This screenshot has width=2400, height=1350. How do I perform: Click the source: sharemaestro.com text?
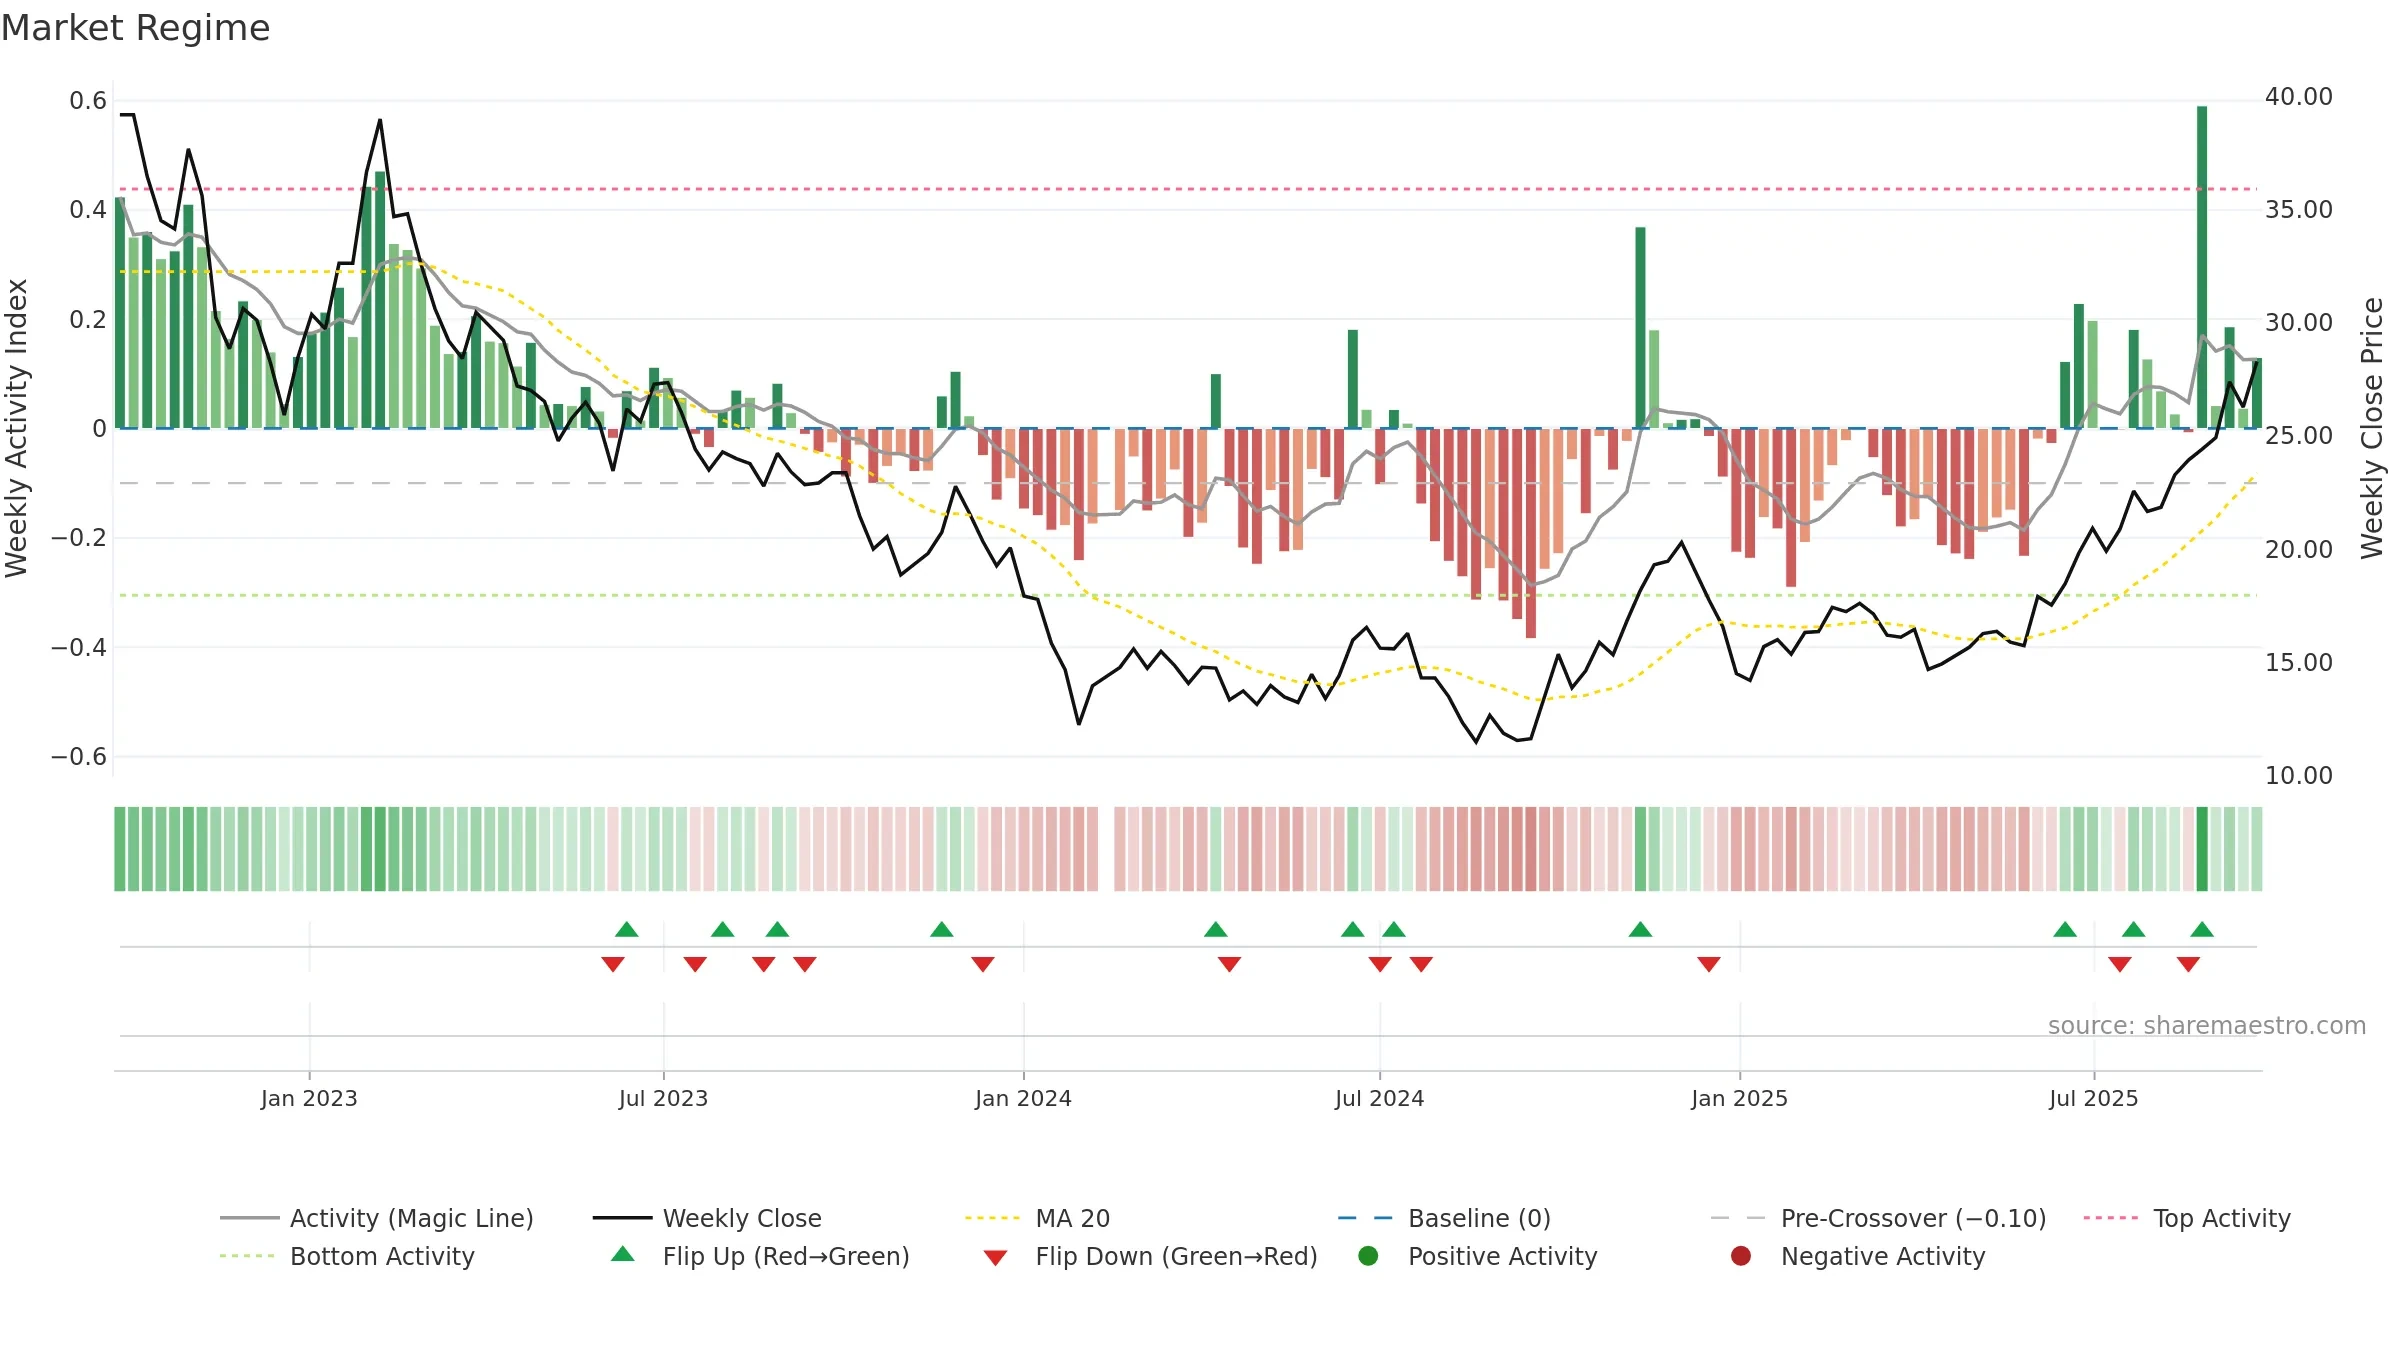pos(2207,1025)
